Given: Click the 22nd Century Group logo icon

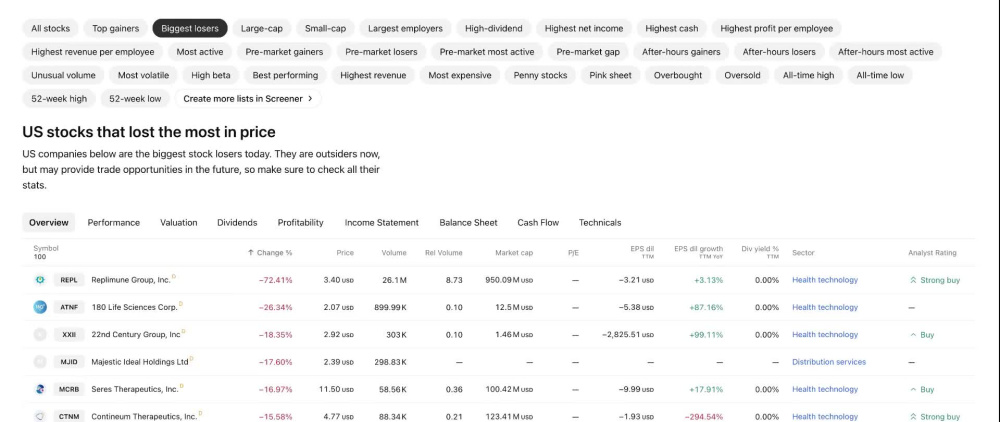Looking at the screenshot, I should [x=40, y=335].
